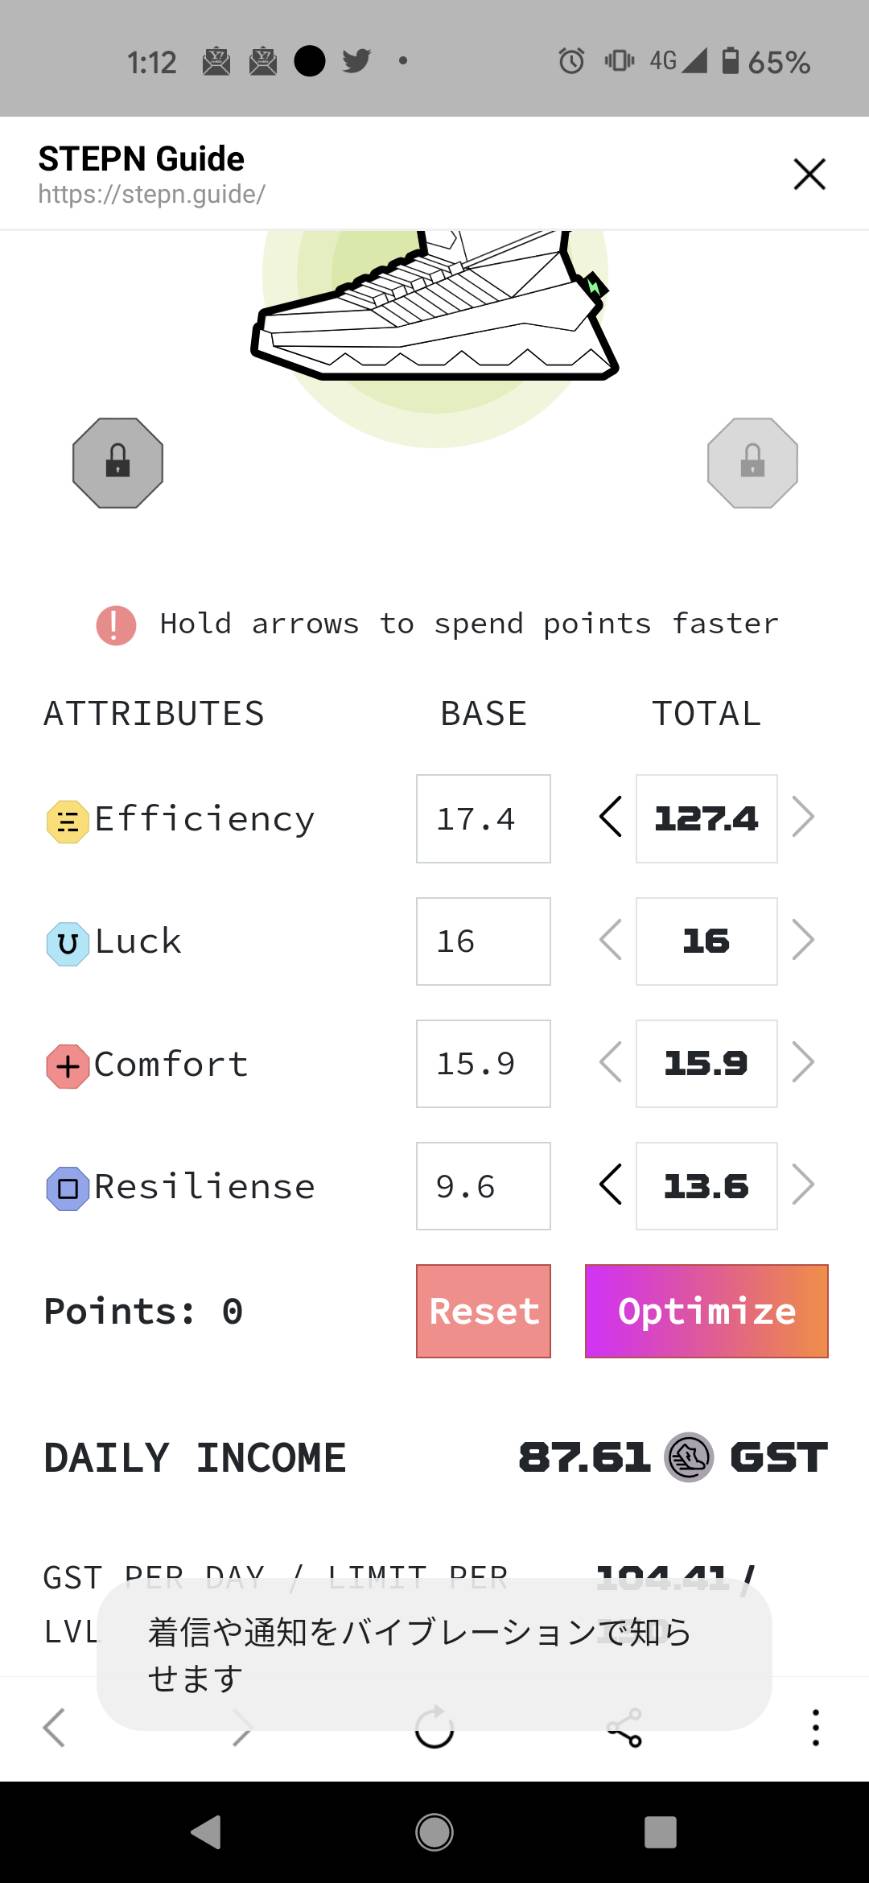The width and height of the screenshot is (869, 1883).
Task: Click the right locked gem socket
Action: (x=752, y=463)
